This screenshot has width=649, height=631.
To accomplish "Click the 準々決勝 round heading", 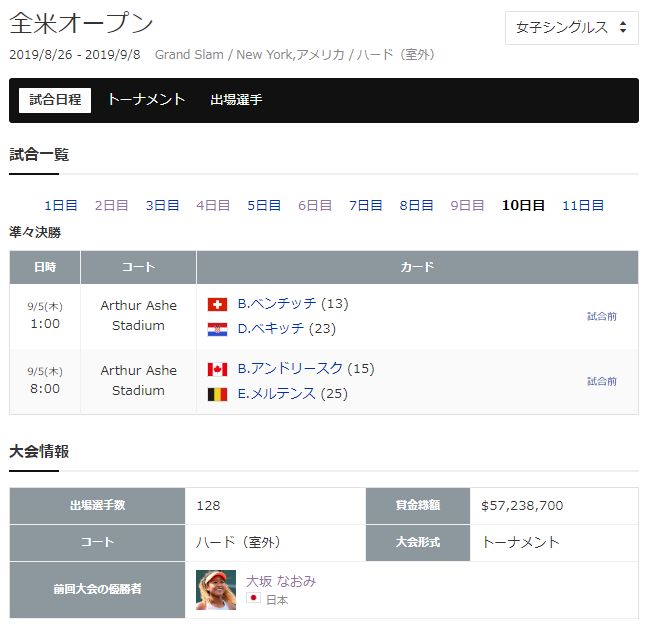I will pyautogui.click(x=35, y=233).
